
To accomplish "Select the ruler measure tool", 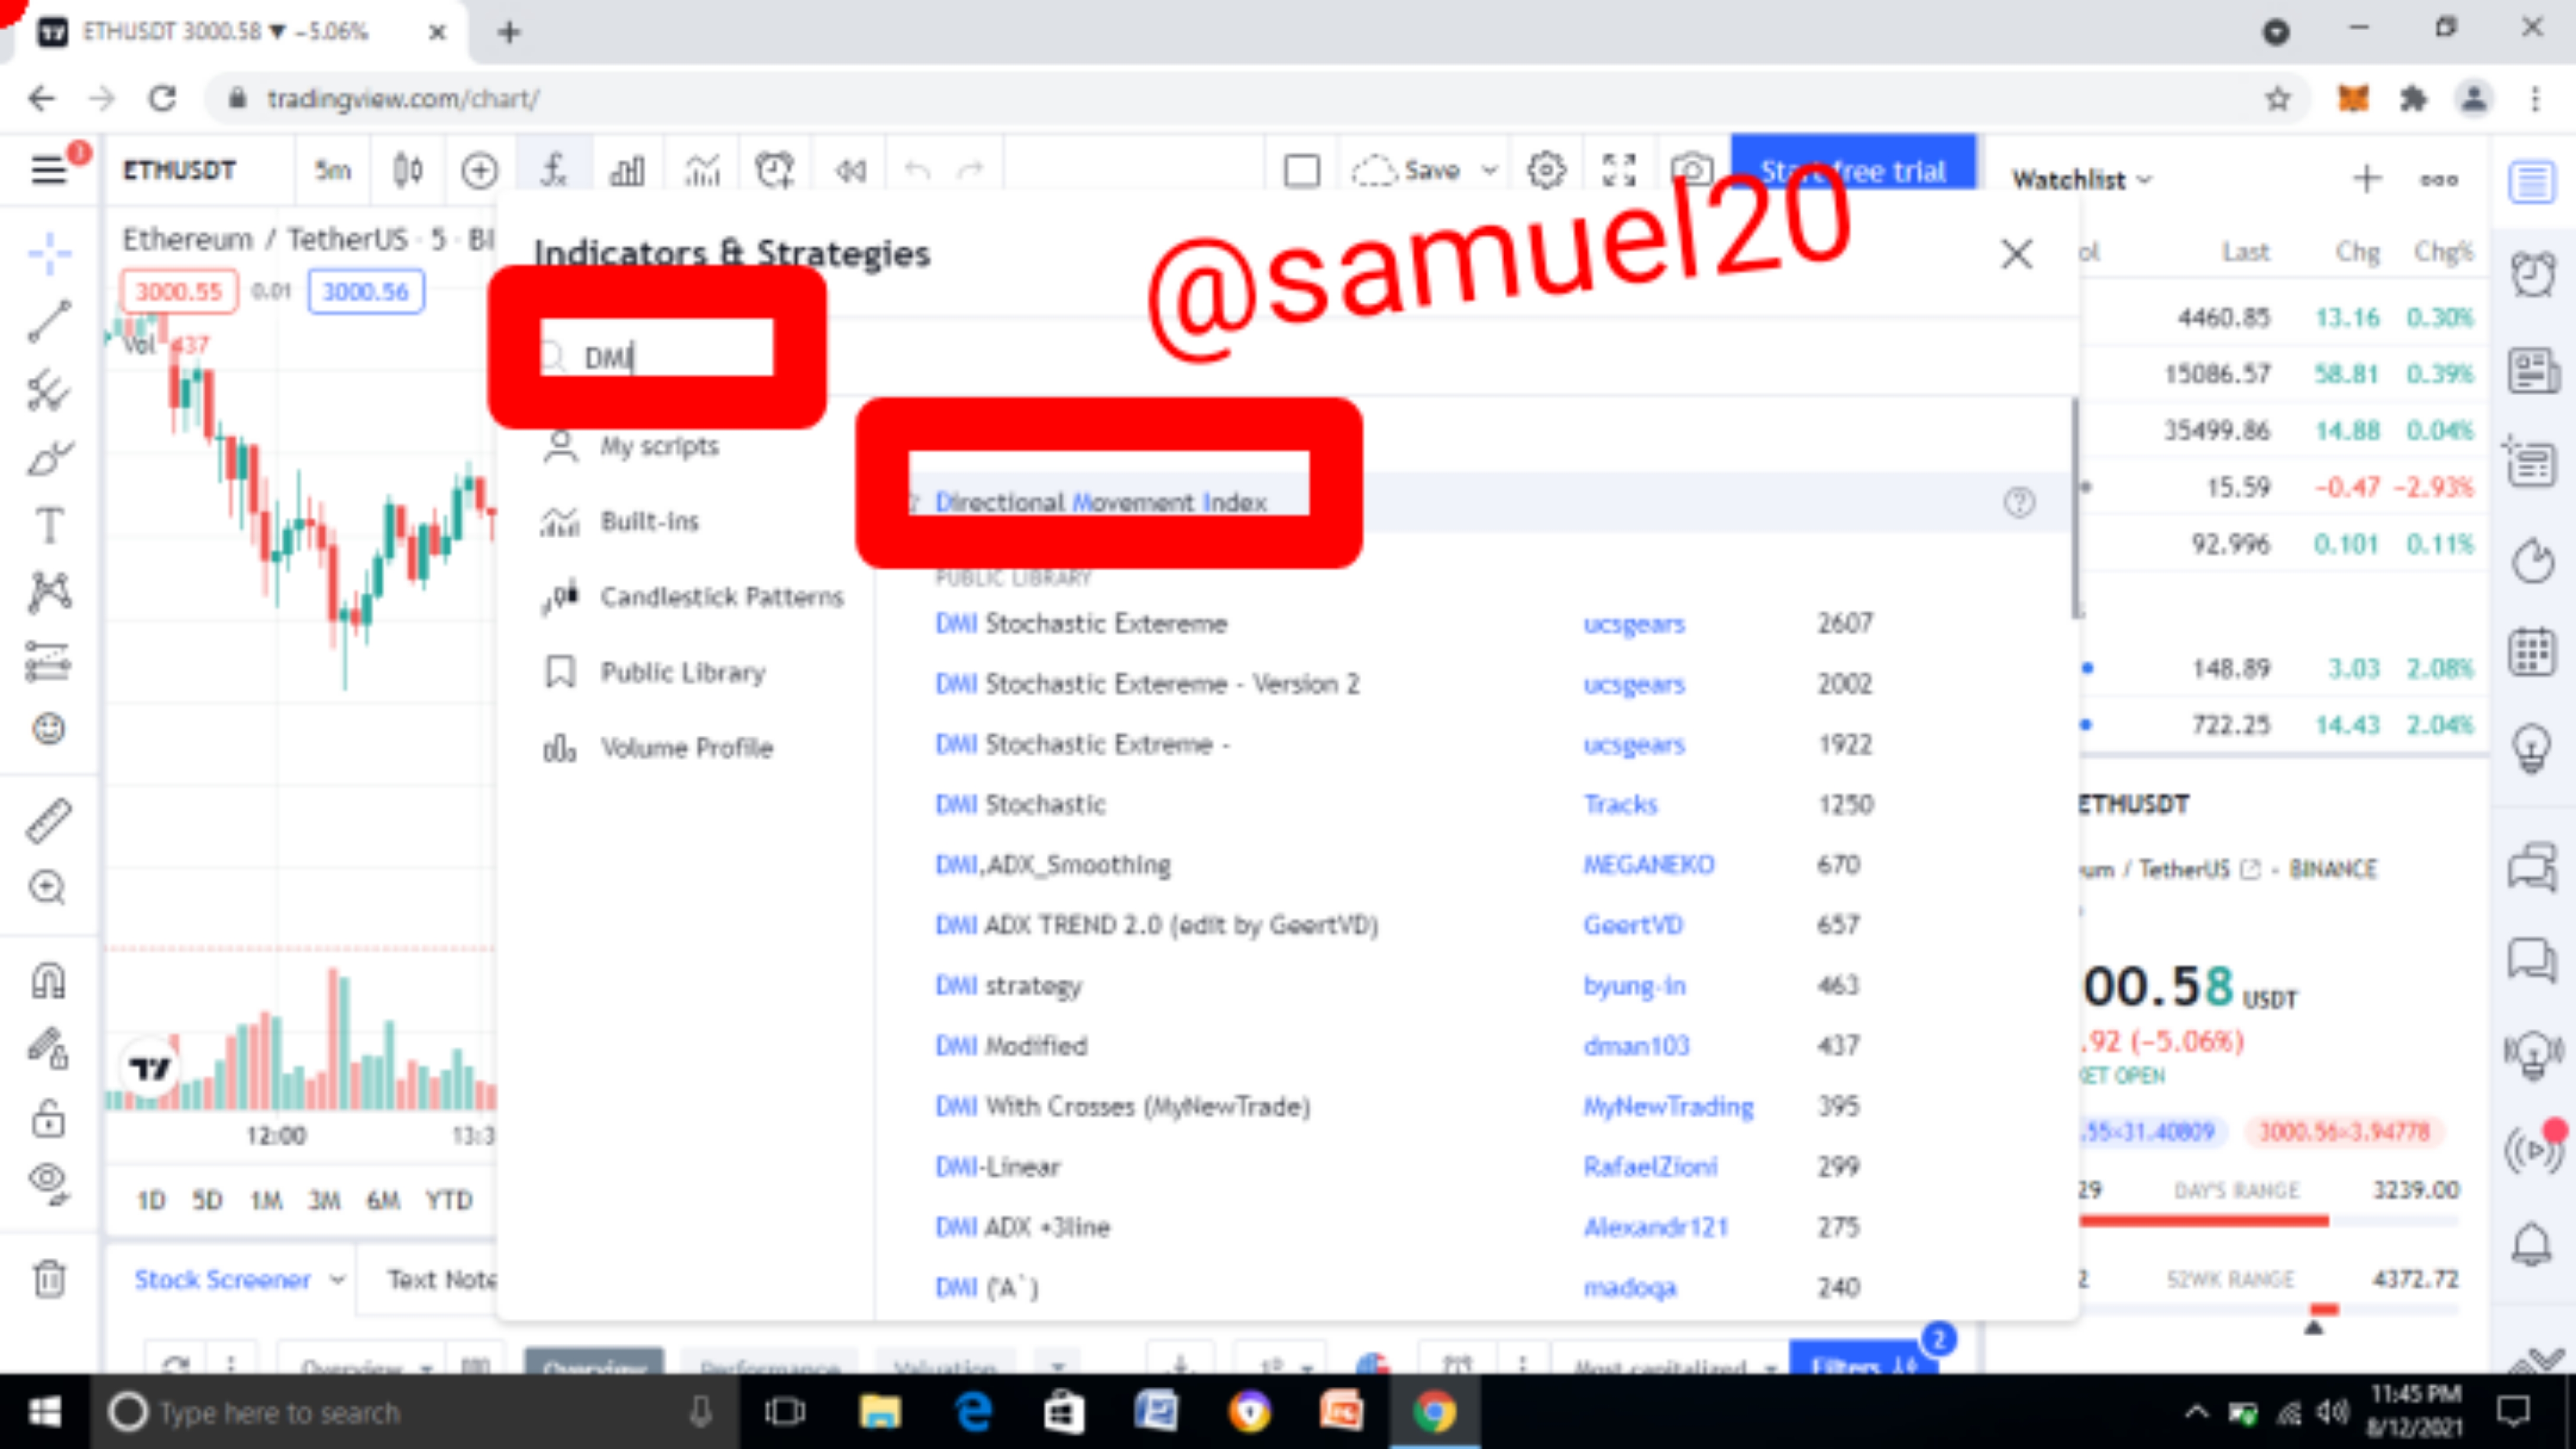I will [48, 820].
